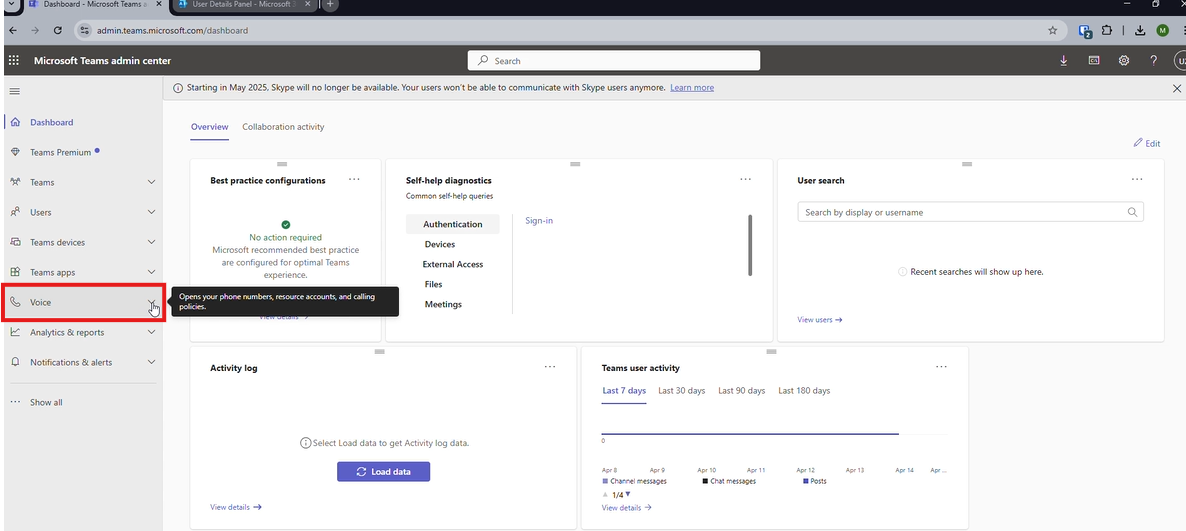Viewport: 1186px width, 531px height.
Task: Reload the page in the browser
Action: (57, 30)
